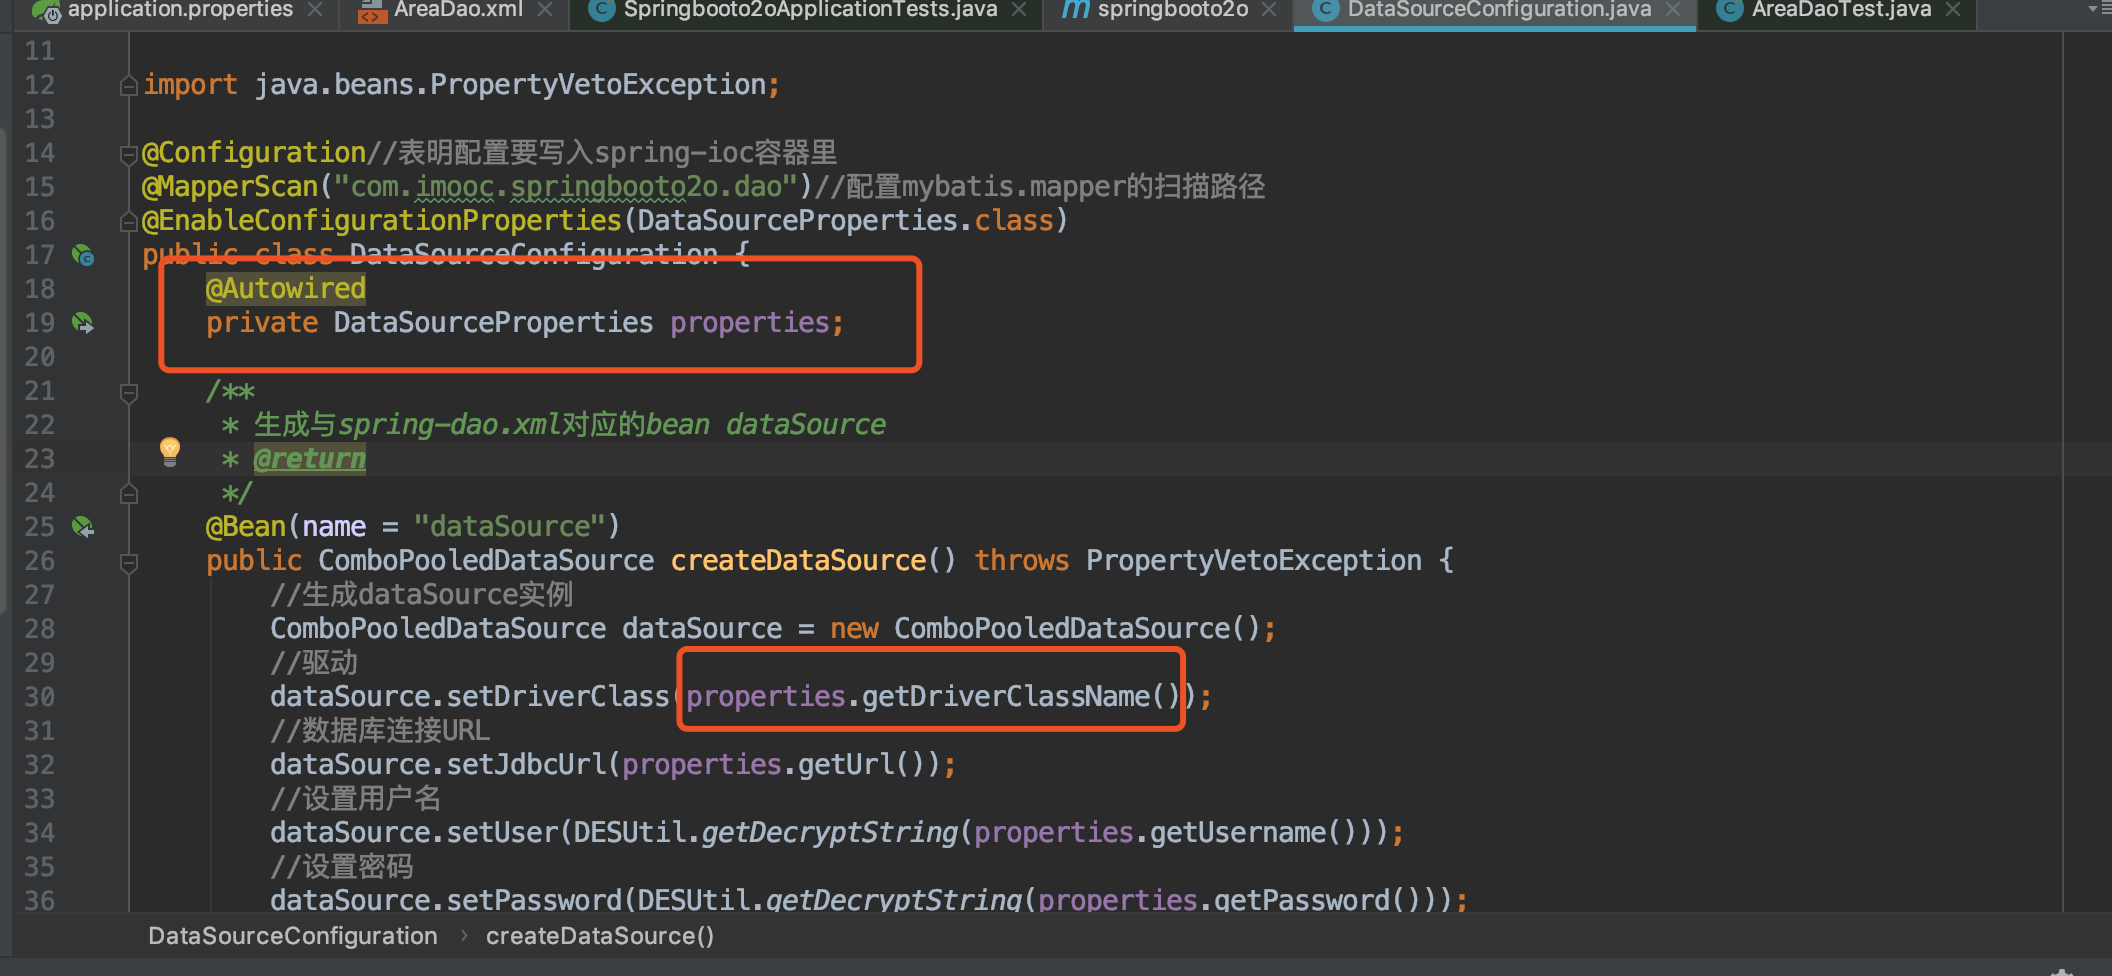This screenshot has height=976, width=2112.
Task: Click the class icon on AreaDaoTest.java tab
Action: pyautogui.click(x=1729, y=10)
